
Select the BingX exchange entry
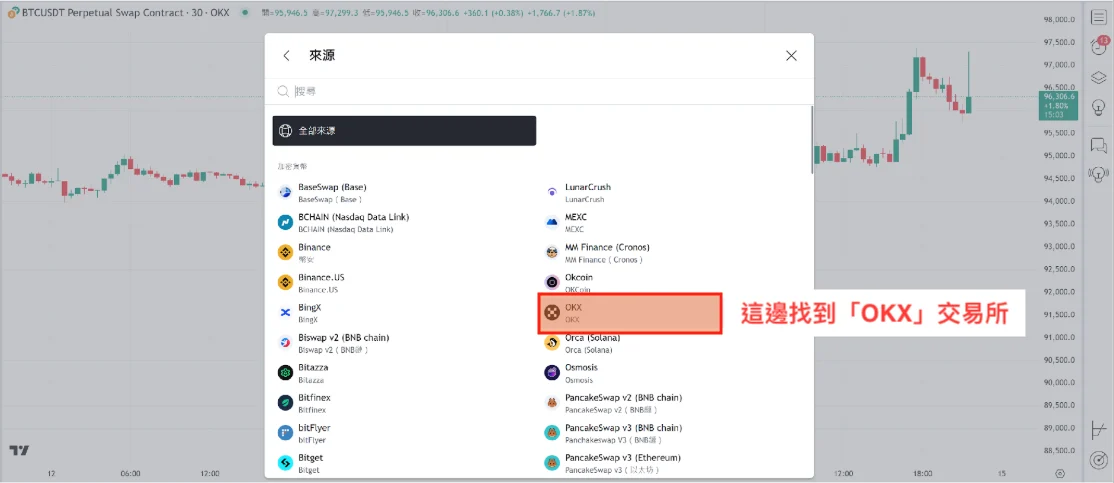(x=404, y=313)
